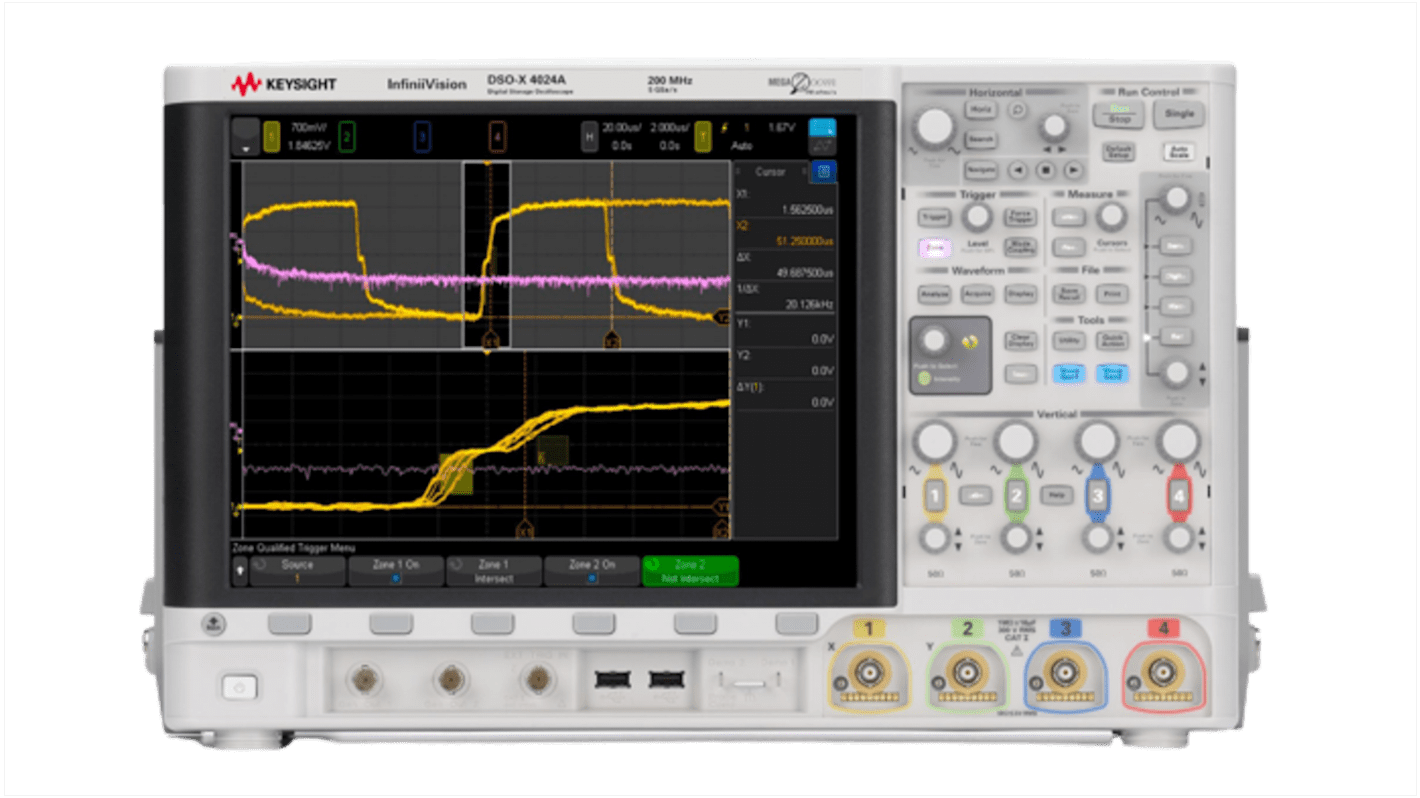Select the green channel 2 BNC input
The height and width of the screenshot is (798, 1420).
(965, 673)
